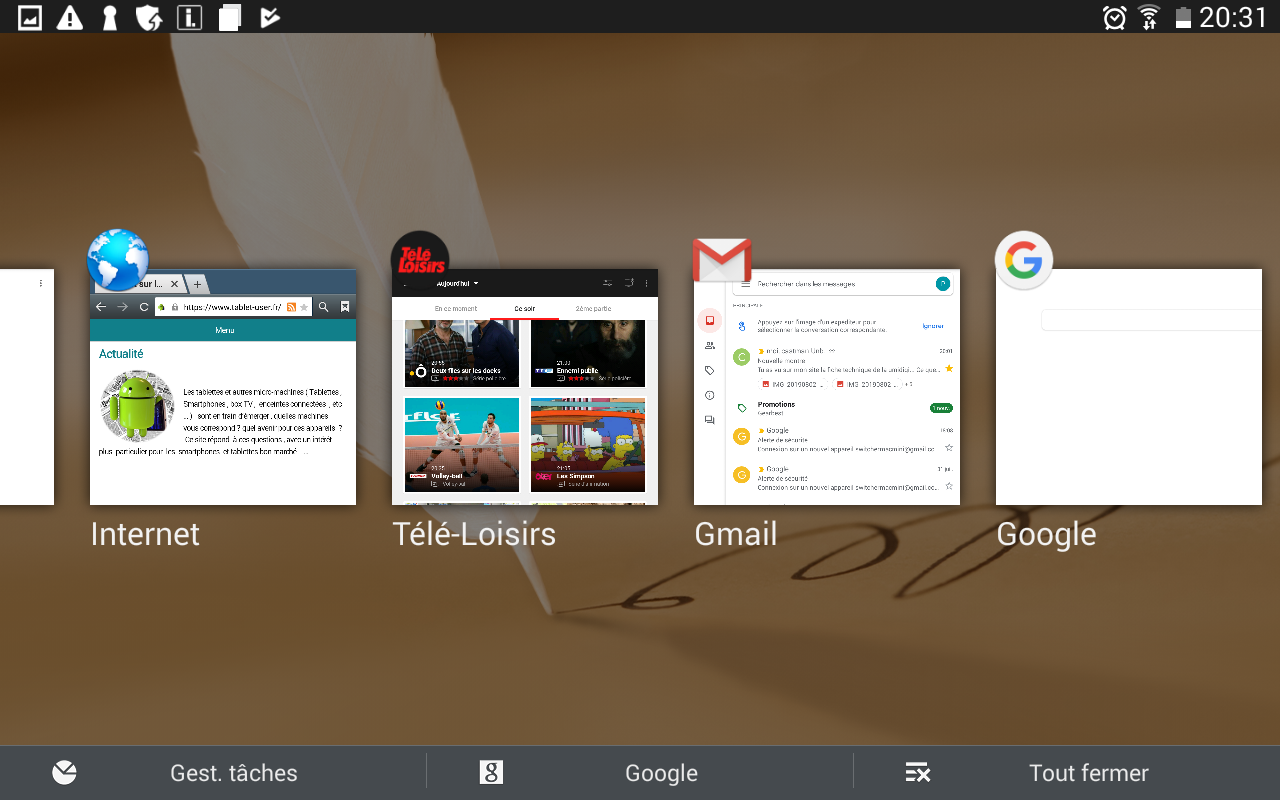Open the Internet browser globe icon
This screenshot has height=800, width=1280.
point(118,260)
